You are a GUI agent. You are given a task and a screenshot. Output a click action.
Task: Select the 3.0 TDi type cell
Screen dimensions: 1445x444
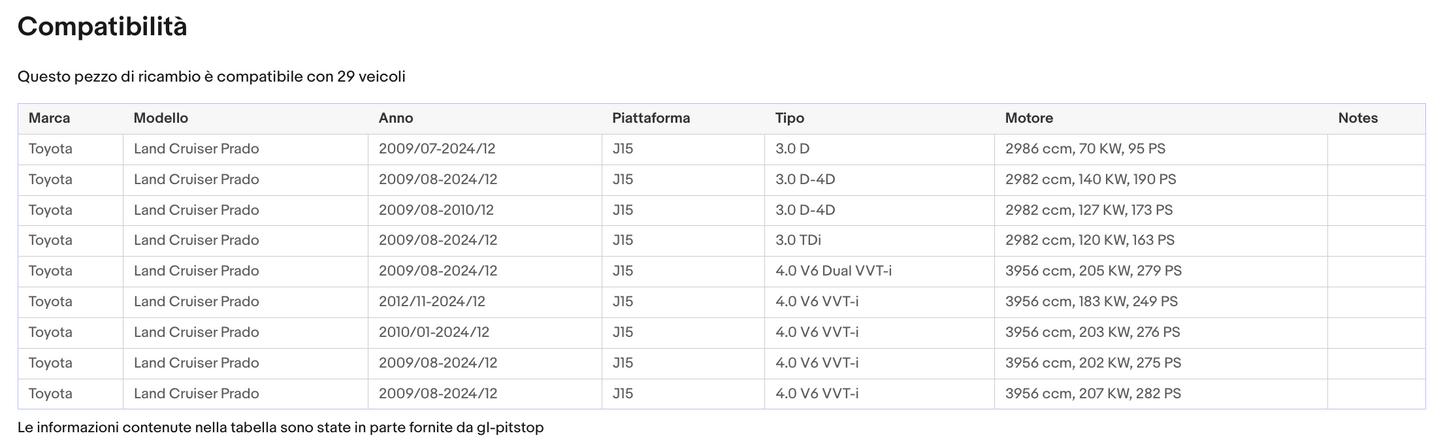[x=798, y=240]
